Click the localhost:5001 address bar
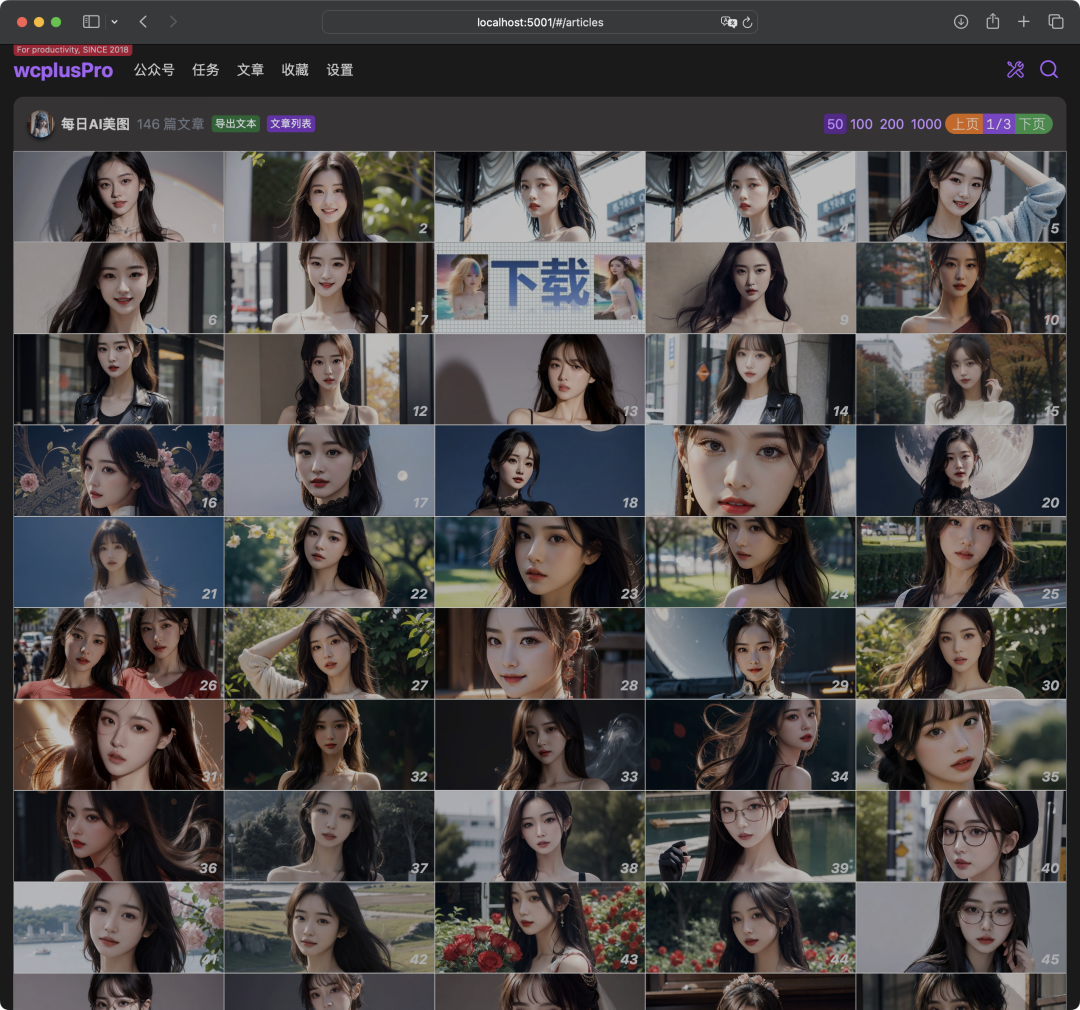Viewport: 1080px width, 1010px height. [540, 22]
